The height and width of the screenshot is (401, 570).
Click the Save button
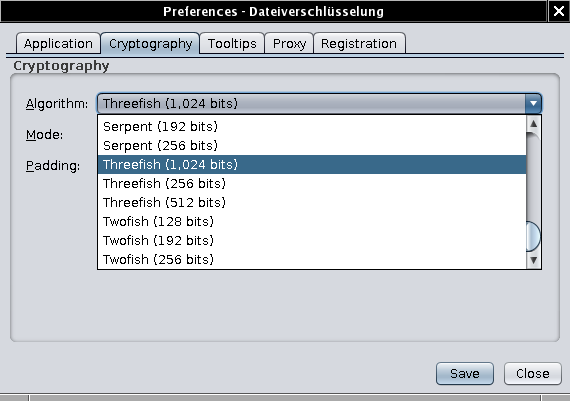click(x=465, y=373)
